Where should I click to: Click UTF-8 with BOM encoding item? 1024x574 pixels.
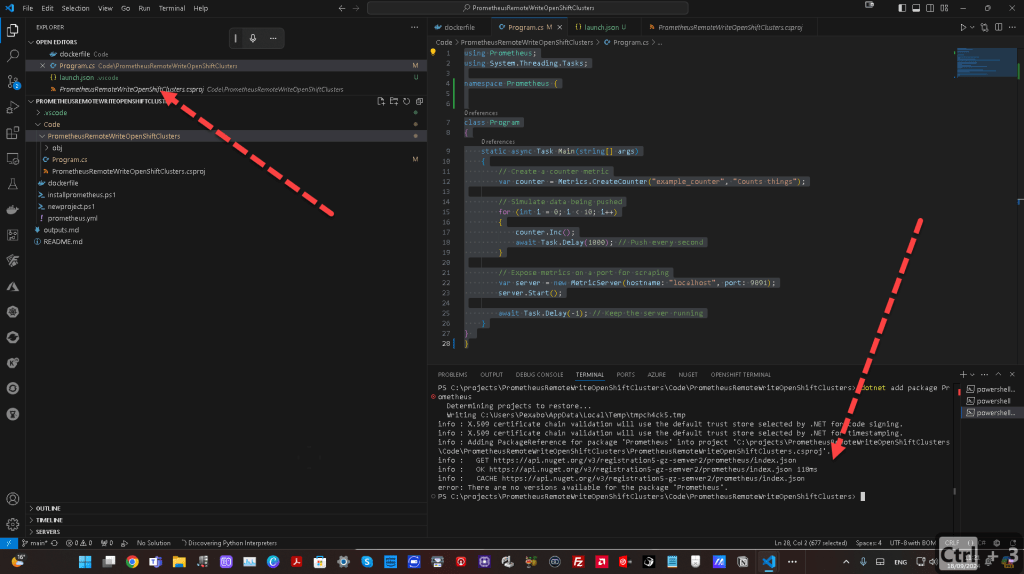pos(912,543)
